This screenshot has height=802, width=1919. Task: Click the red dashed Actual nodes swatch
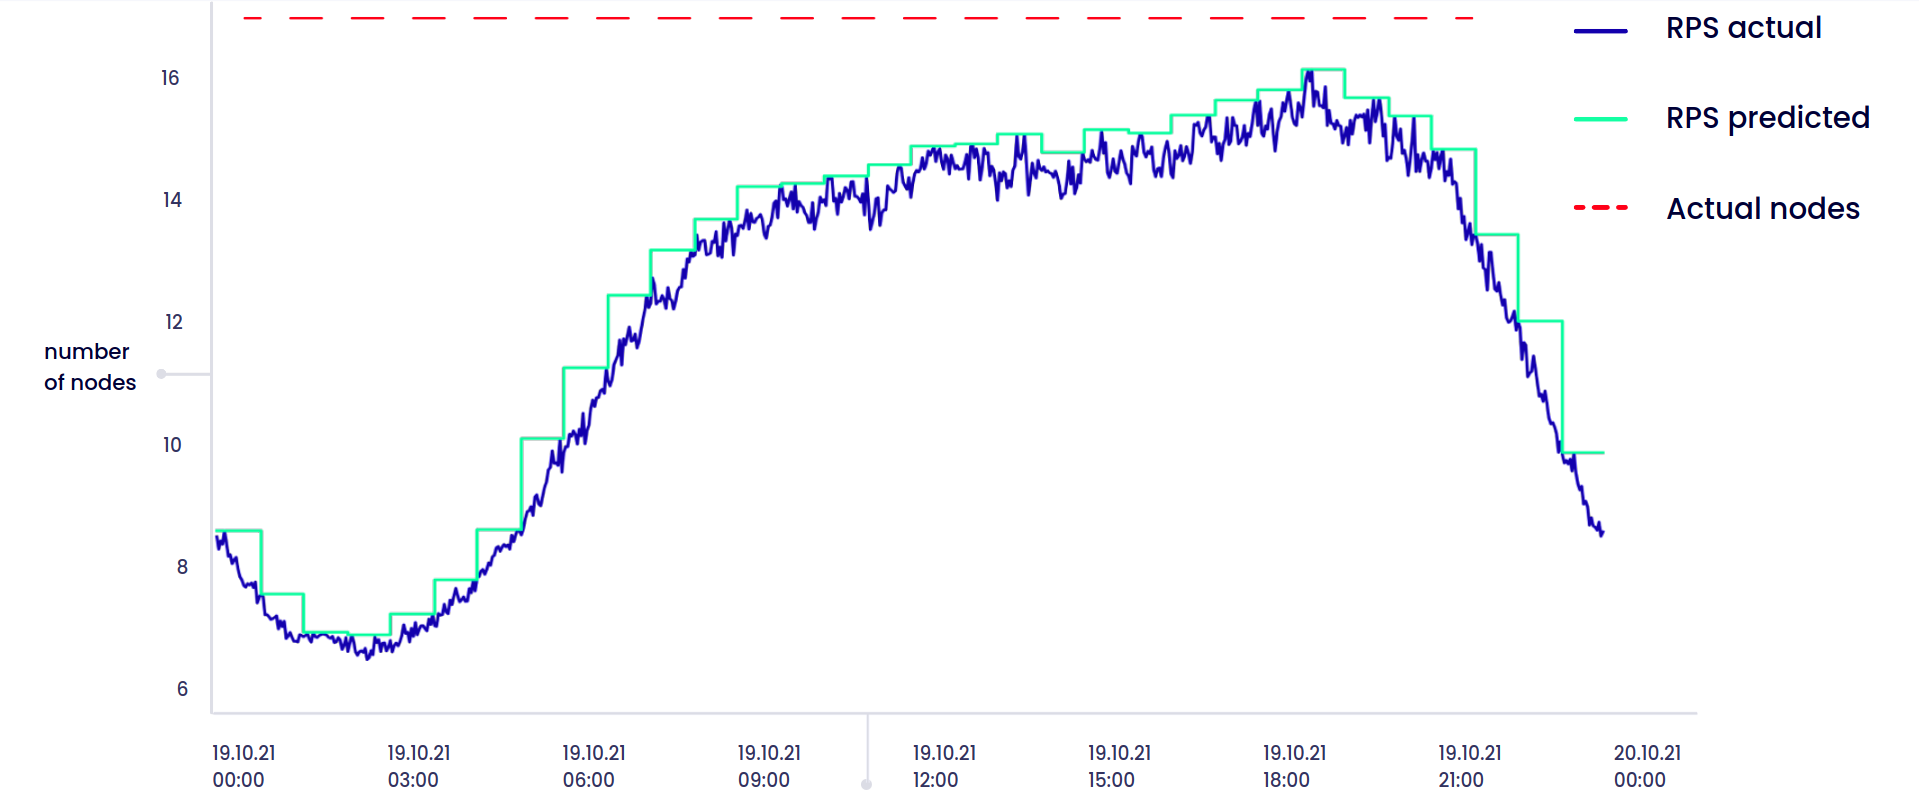click(1601, 207)
